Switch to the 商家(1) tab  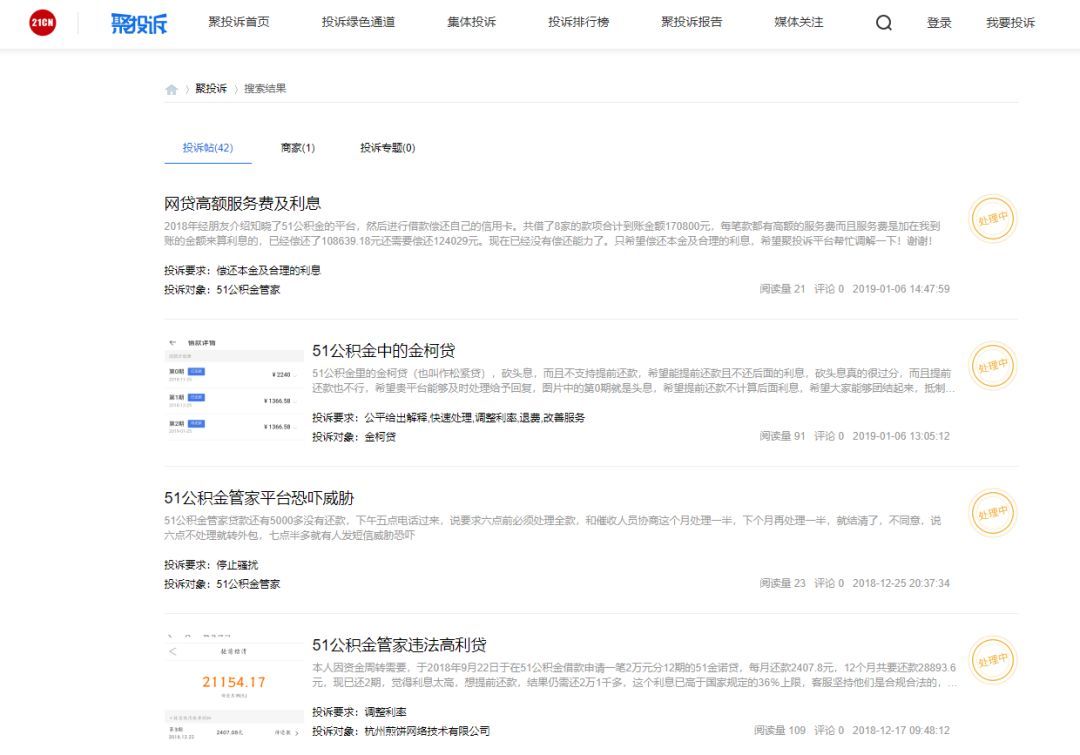click(x=298, y=147)
